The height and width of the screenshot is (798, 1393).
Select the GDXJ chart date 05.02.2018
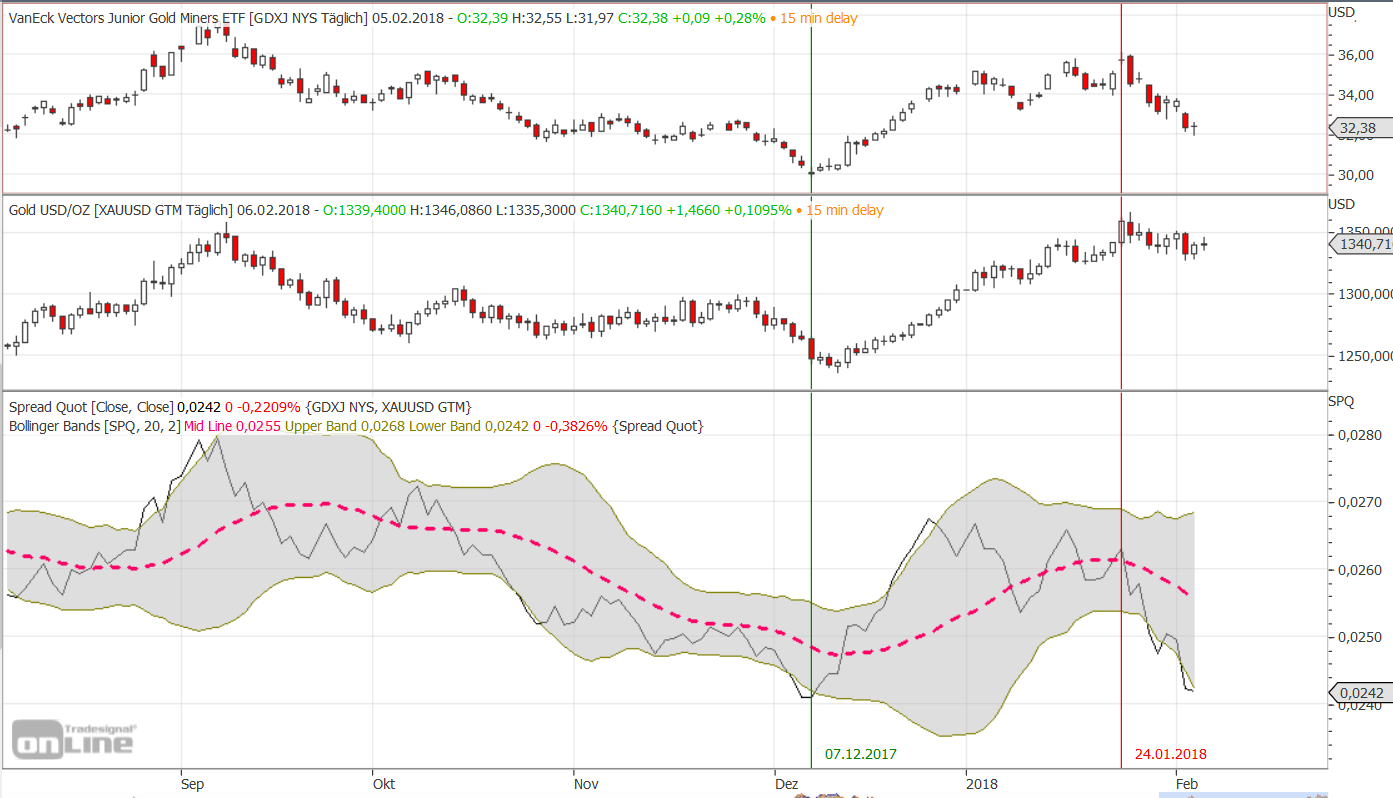[x=409, y=18]
